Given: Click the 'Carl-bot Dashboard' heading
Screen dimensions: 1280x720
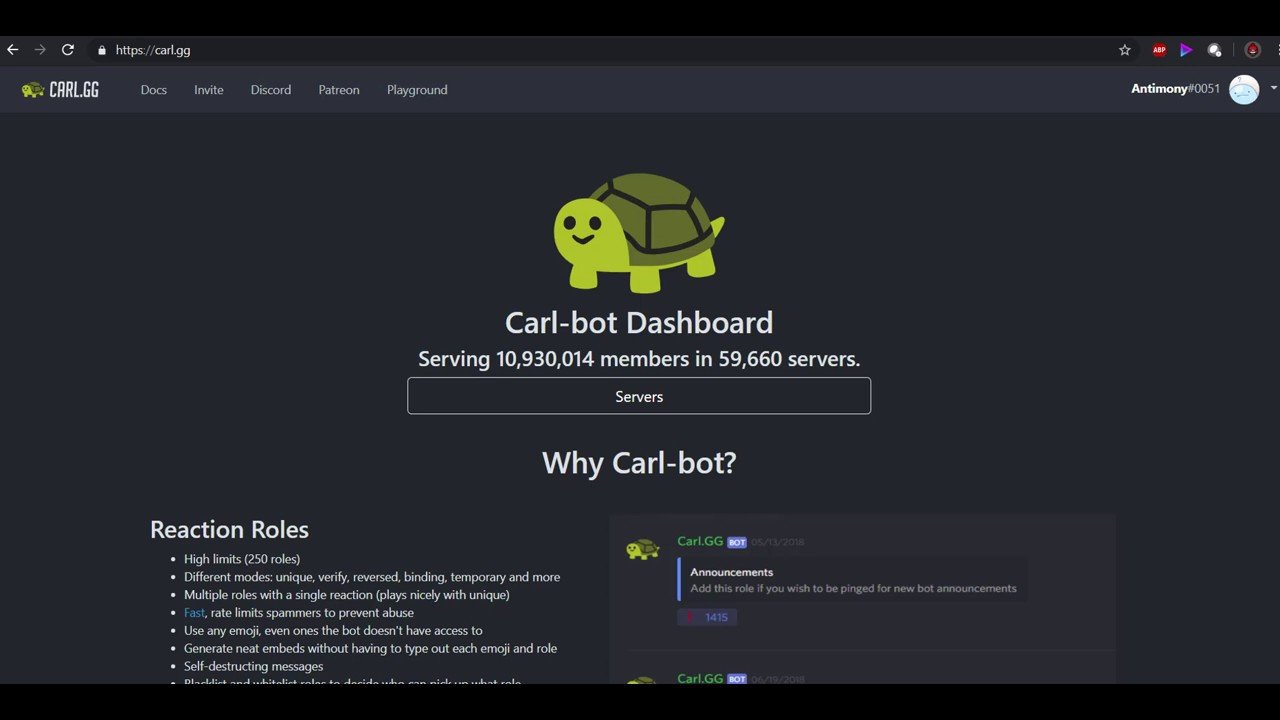Looking at the screenshot, I should point(639,323).
